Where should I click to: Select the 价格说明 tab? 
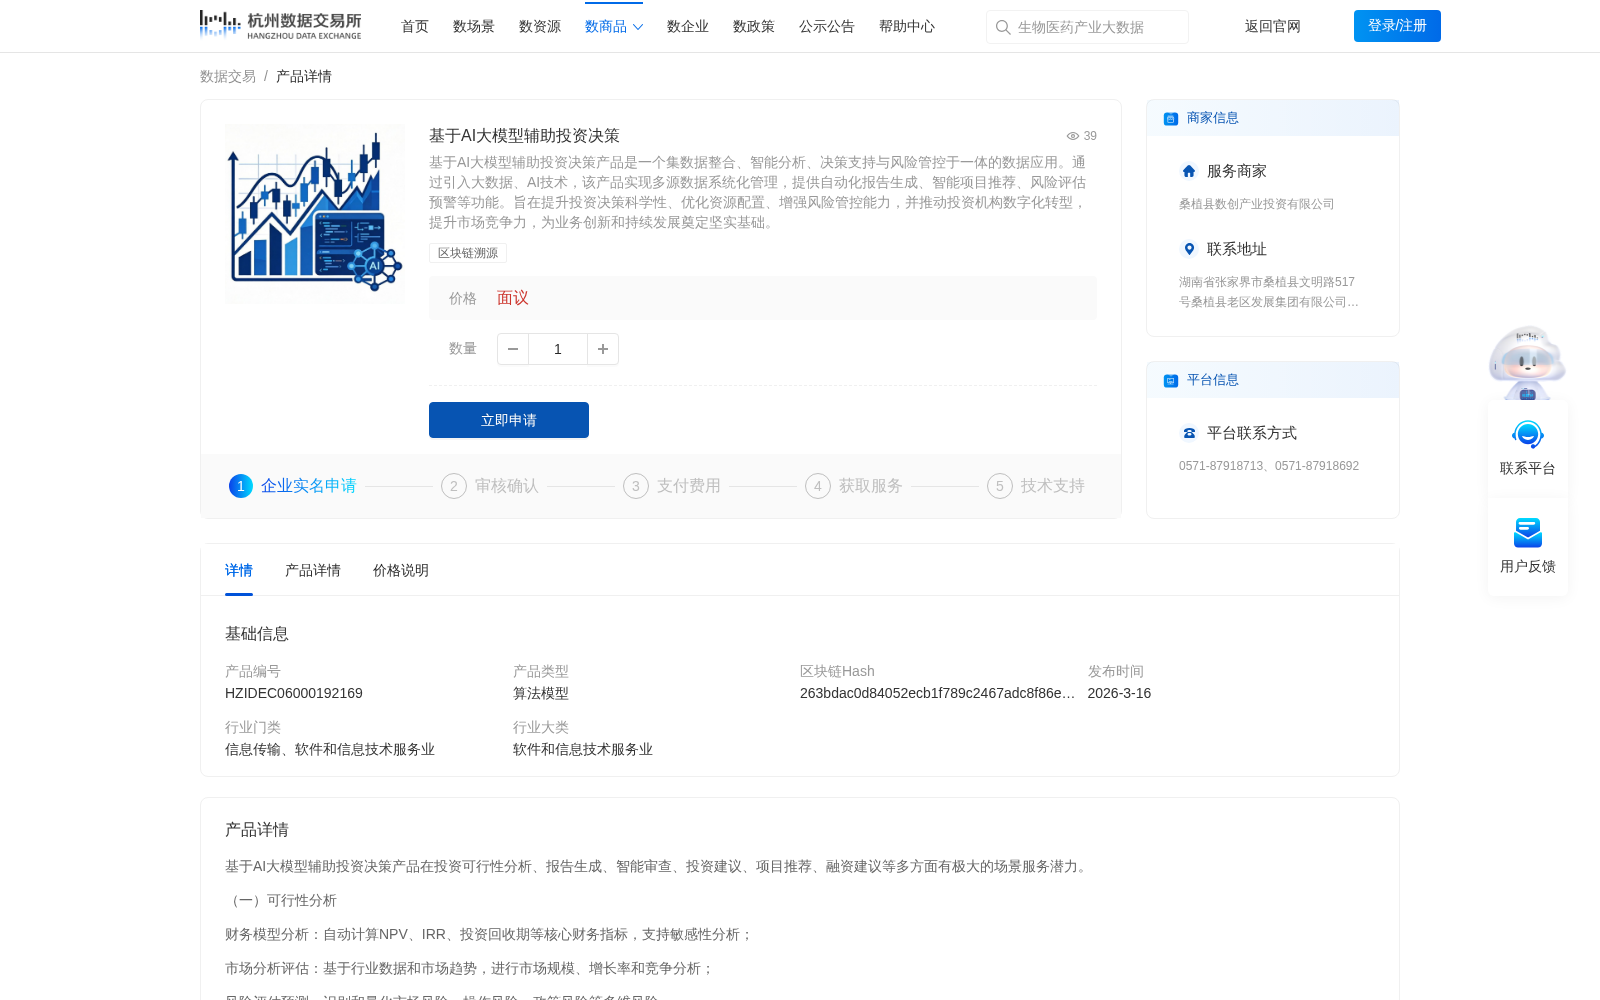[401, 570]
